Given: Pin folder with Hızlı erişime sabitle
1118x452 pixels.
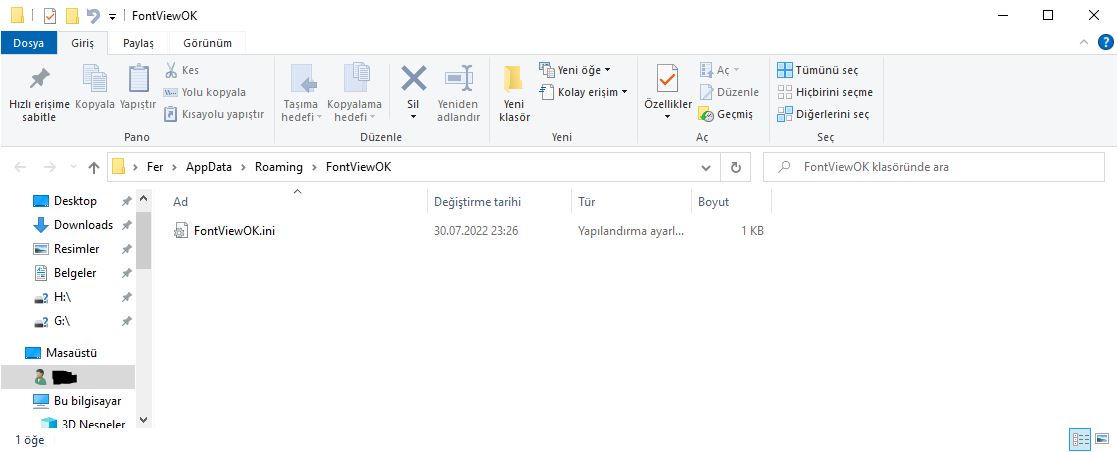Looking at the screenshot, I should click(x=39, y=95).
